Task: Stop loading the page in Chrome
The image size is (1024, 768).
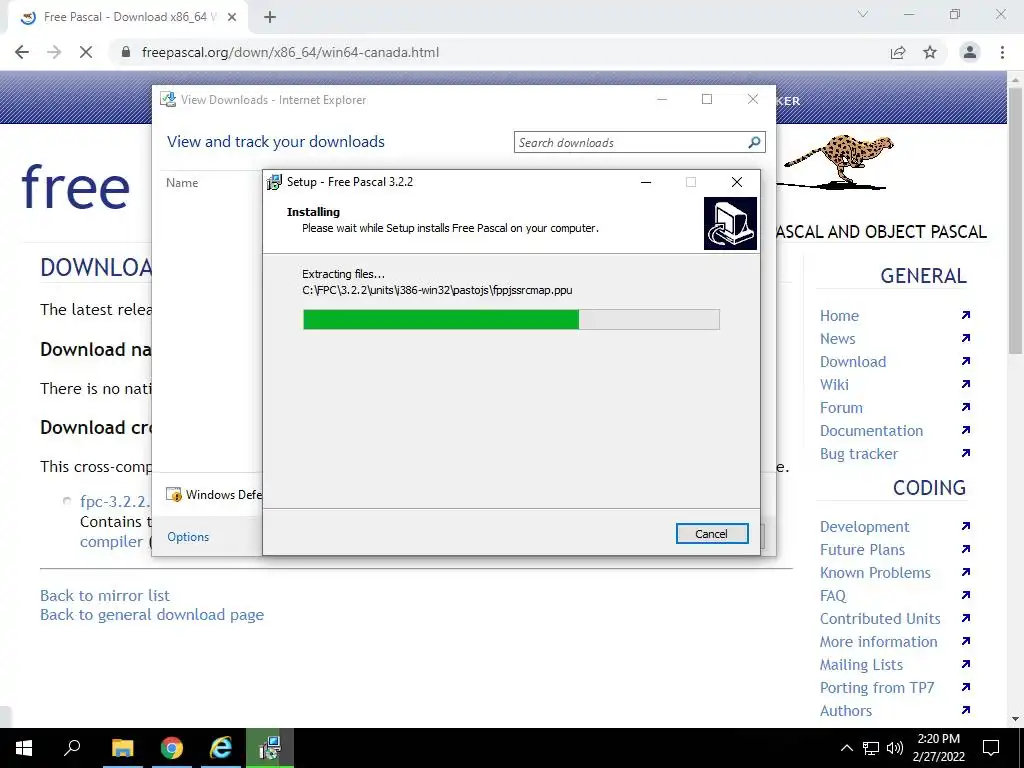Action: click(86, 52)
